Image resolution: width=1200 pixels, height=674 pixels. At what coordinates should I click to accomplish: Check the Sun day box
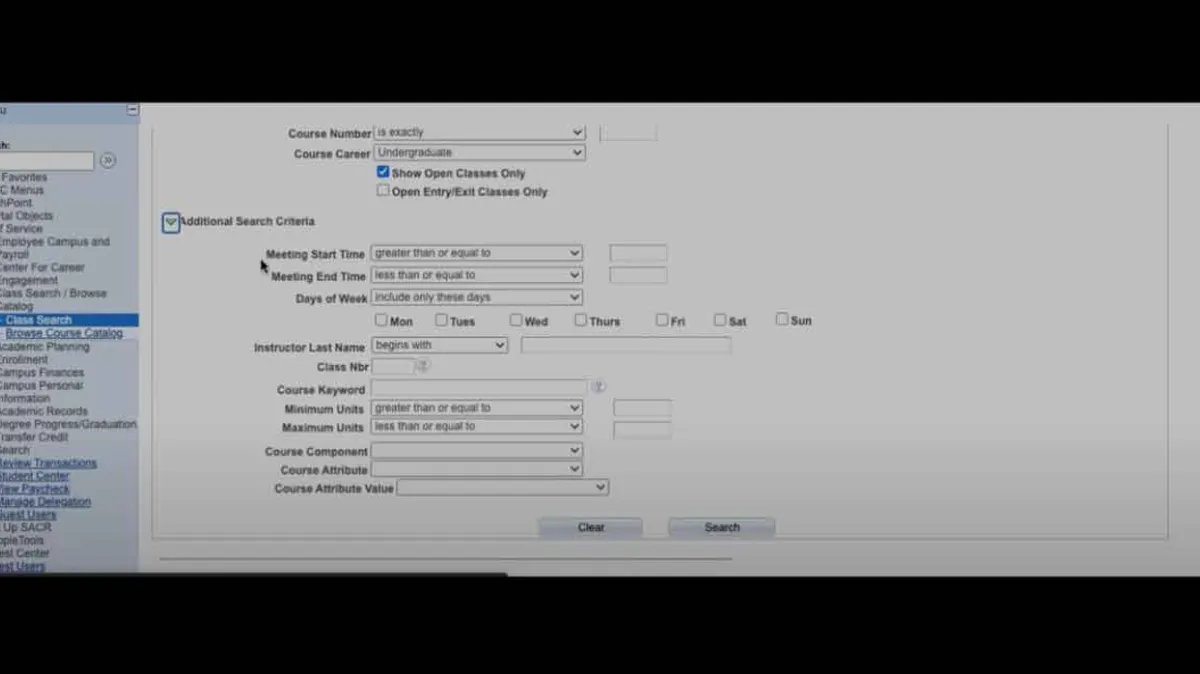[x=782, y=319]
